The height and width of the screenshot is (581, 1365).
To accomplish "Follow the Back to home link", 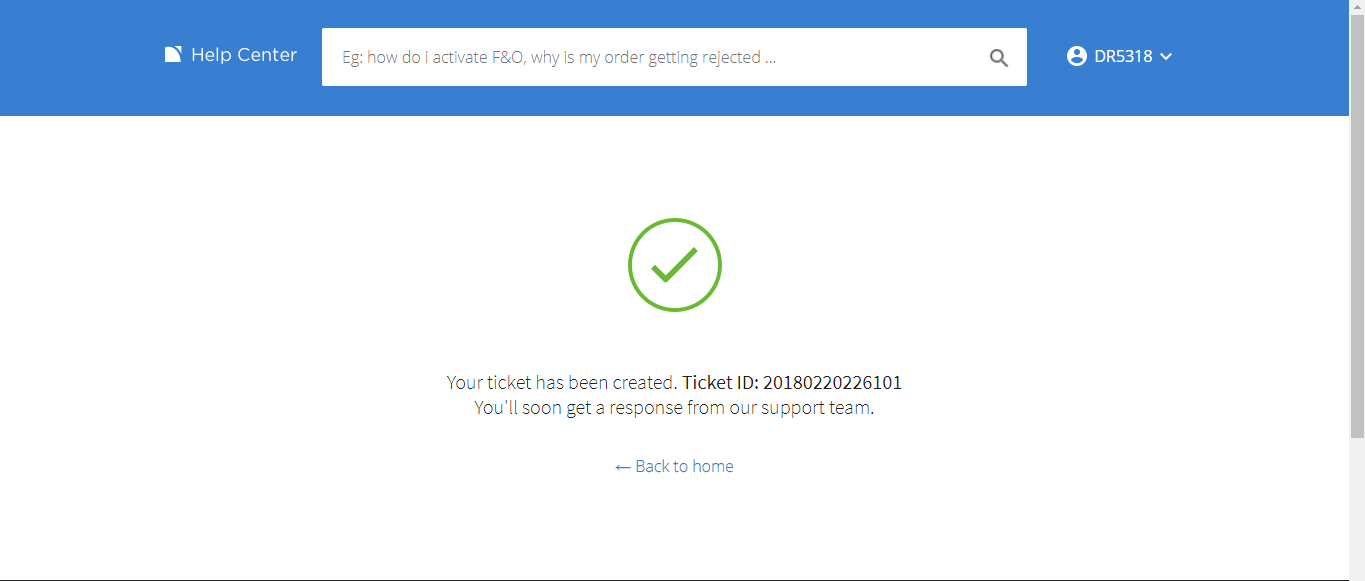I will [674, 466].
